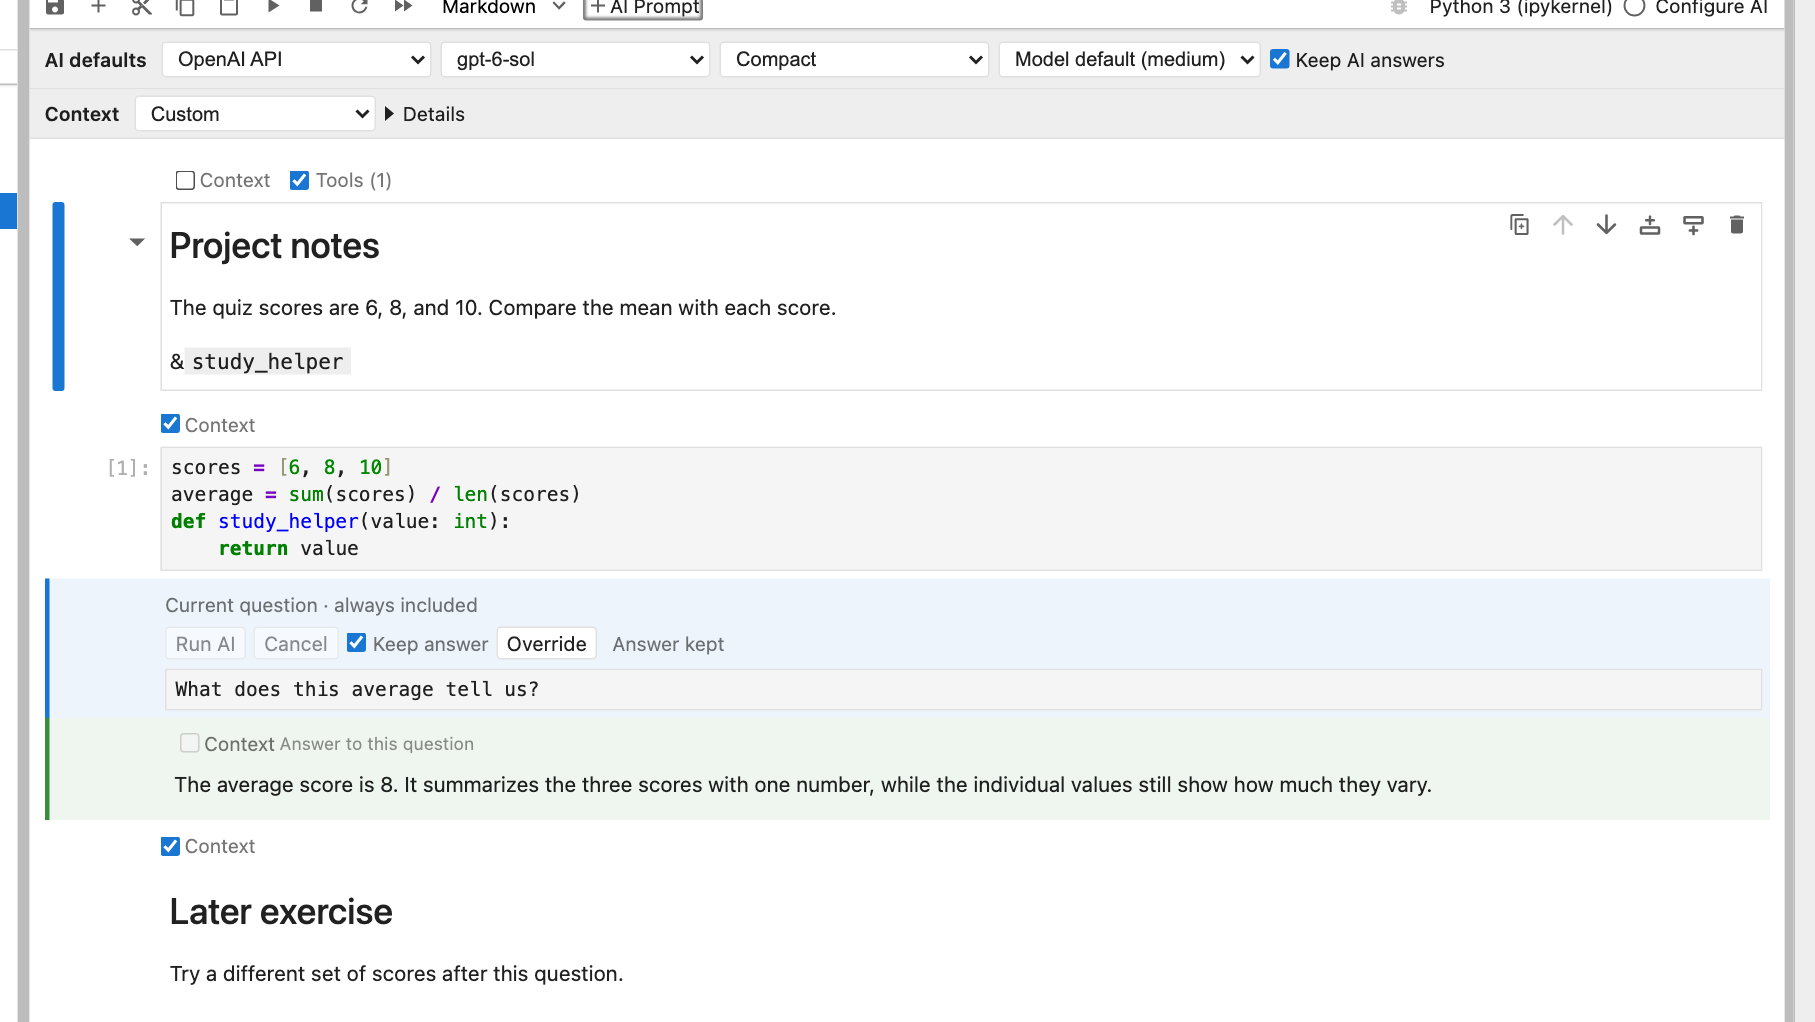1815x1022 pixels.
Task: Click the 'Later exercise' heading
Action: pyautogui.click(x=281, y=912)
